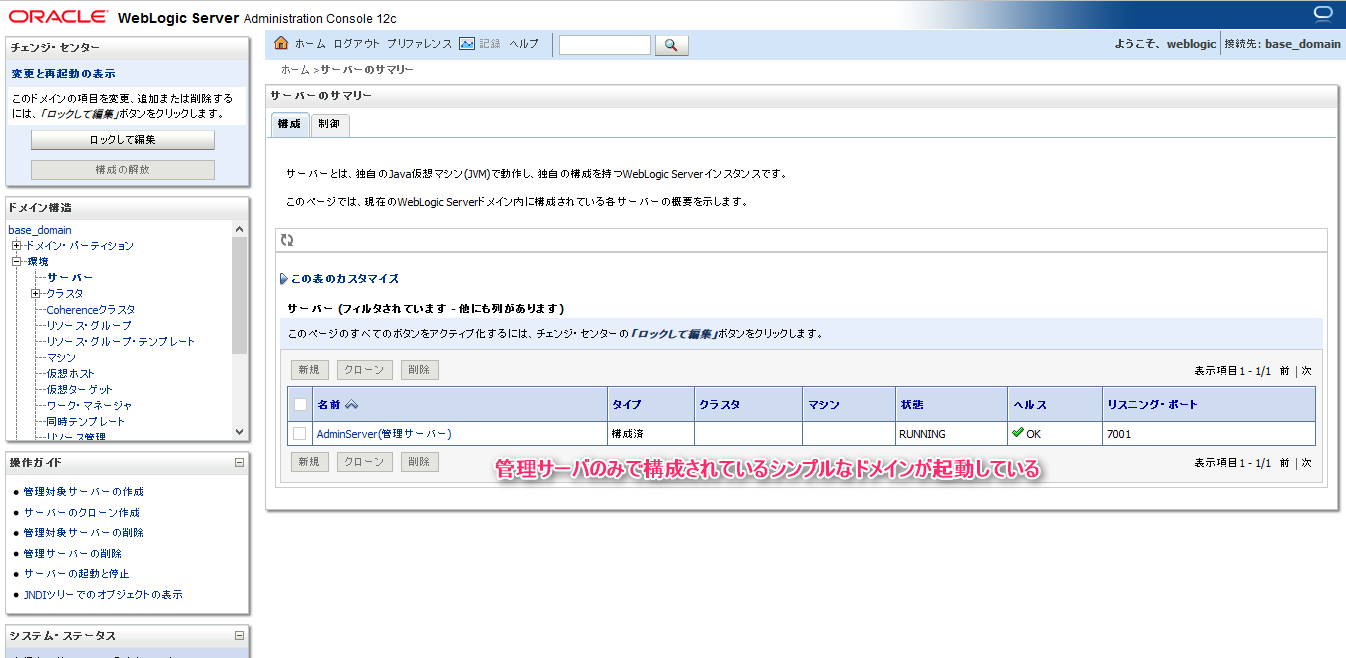Click the upper クローン button
This screenshot has height=658, width=1346.
(x=364, y=370)
